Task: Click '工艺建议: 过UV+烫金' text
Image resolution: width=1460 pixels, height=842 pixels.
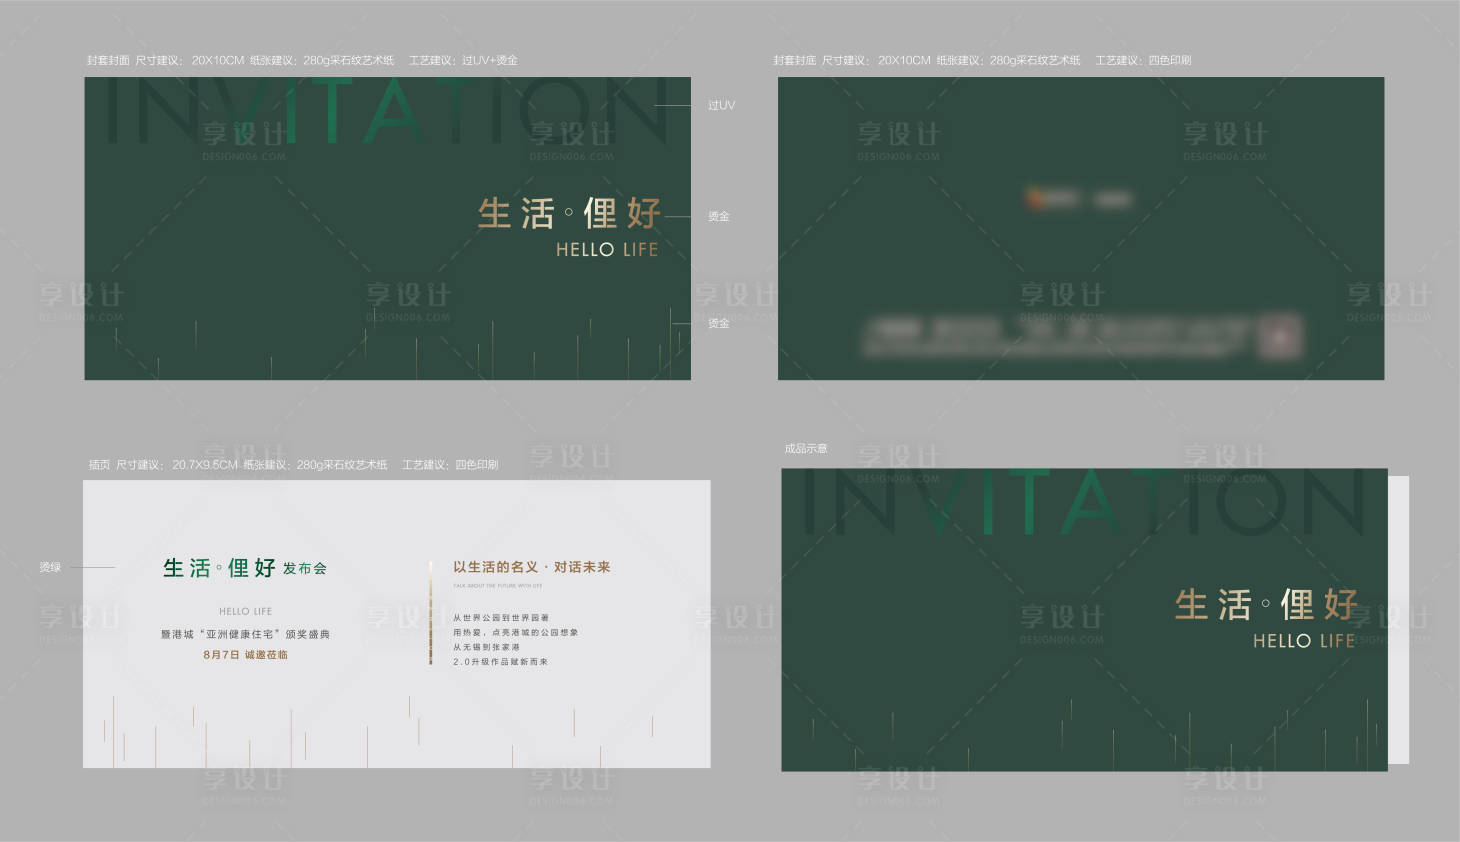Action: [x=463, y=60]
